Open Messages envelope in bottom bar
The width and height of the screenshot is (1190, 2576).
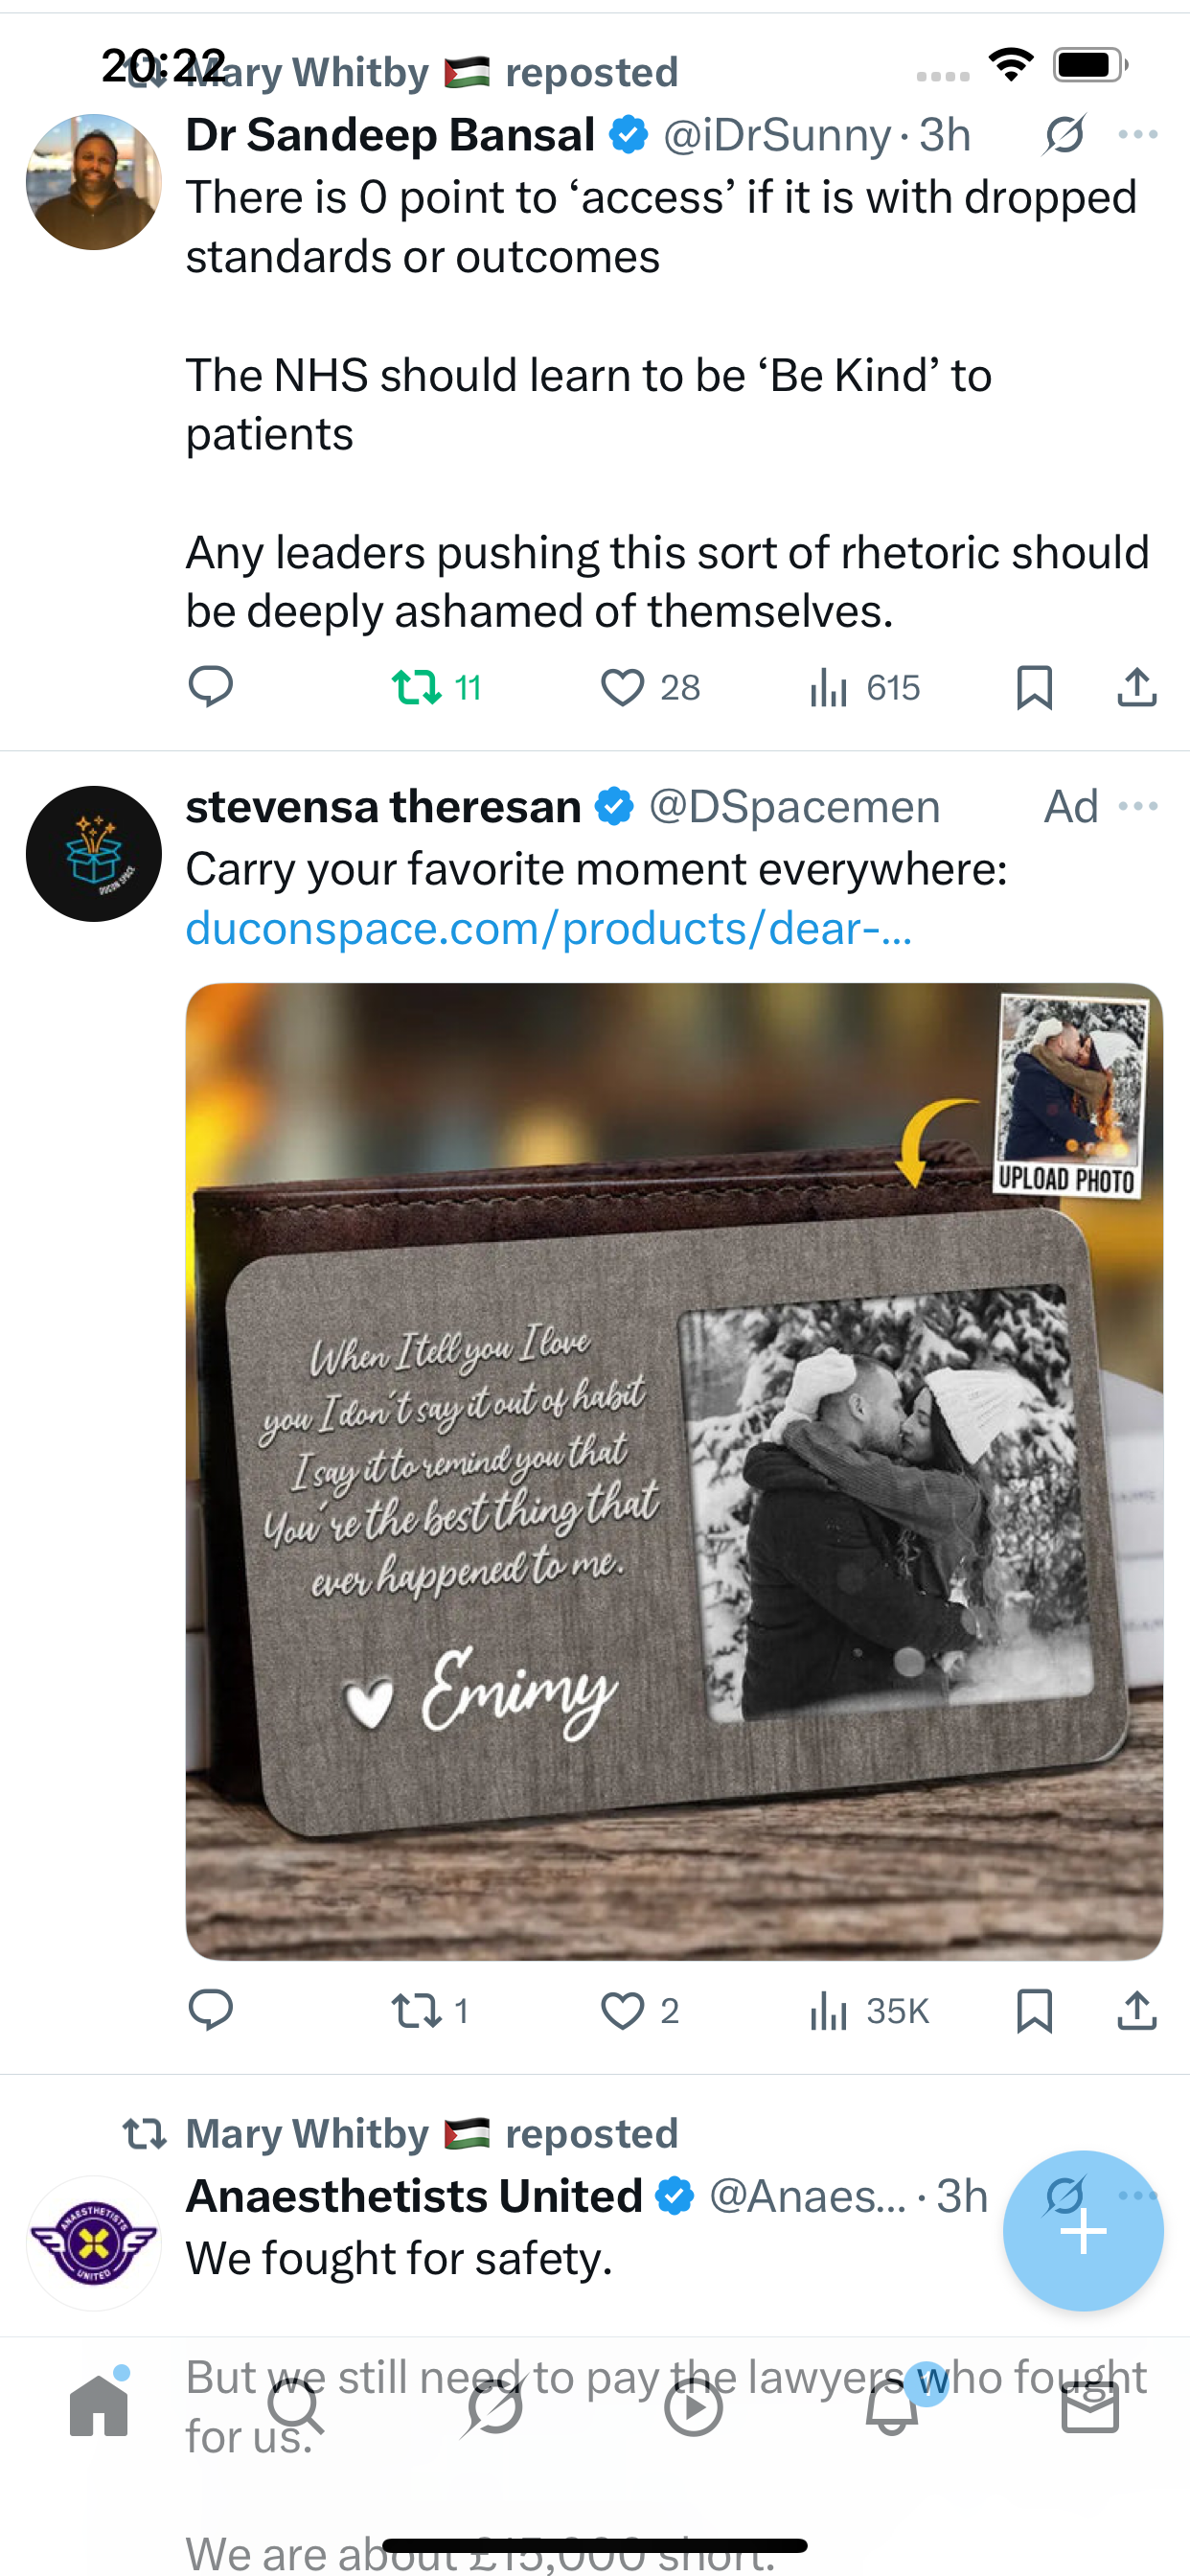[1090, 2406]
